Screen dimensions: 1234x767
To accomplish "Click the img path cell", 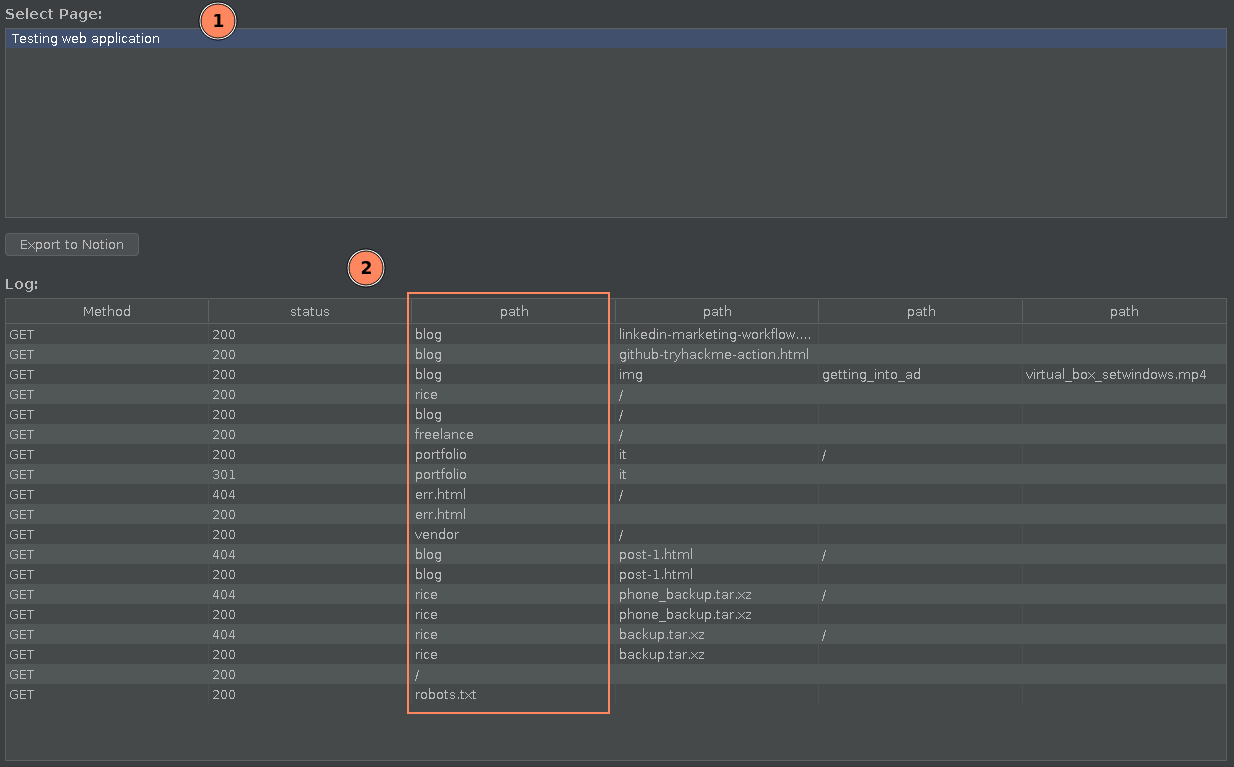I will point(631,375).
